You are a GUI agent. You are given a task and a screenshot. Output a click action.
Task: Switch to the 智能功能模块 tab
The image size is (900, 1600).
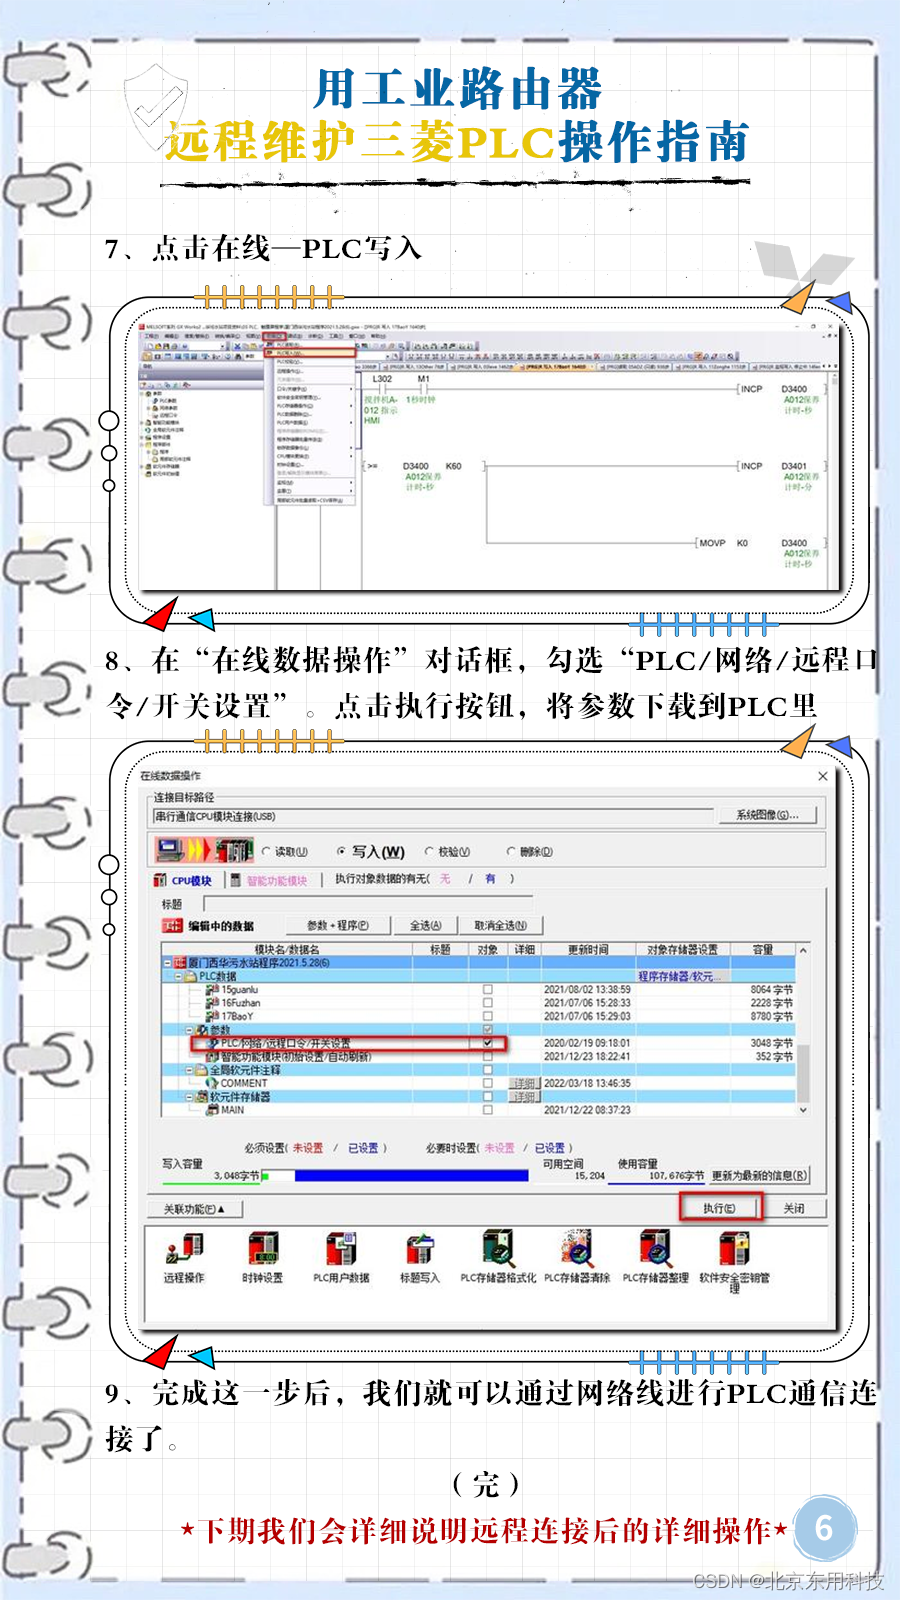click(270, 881)
